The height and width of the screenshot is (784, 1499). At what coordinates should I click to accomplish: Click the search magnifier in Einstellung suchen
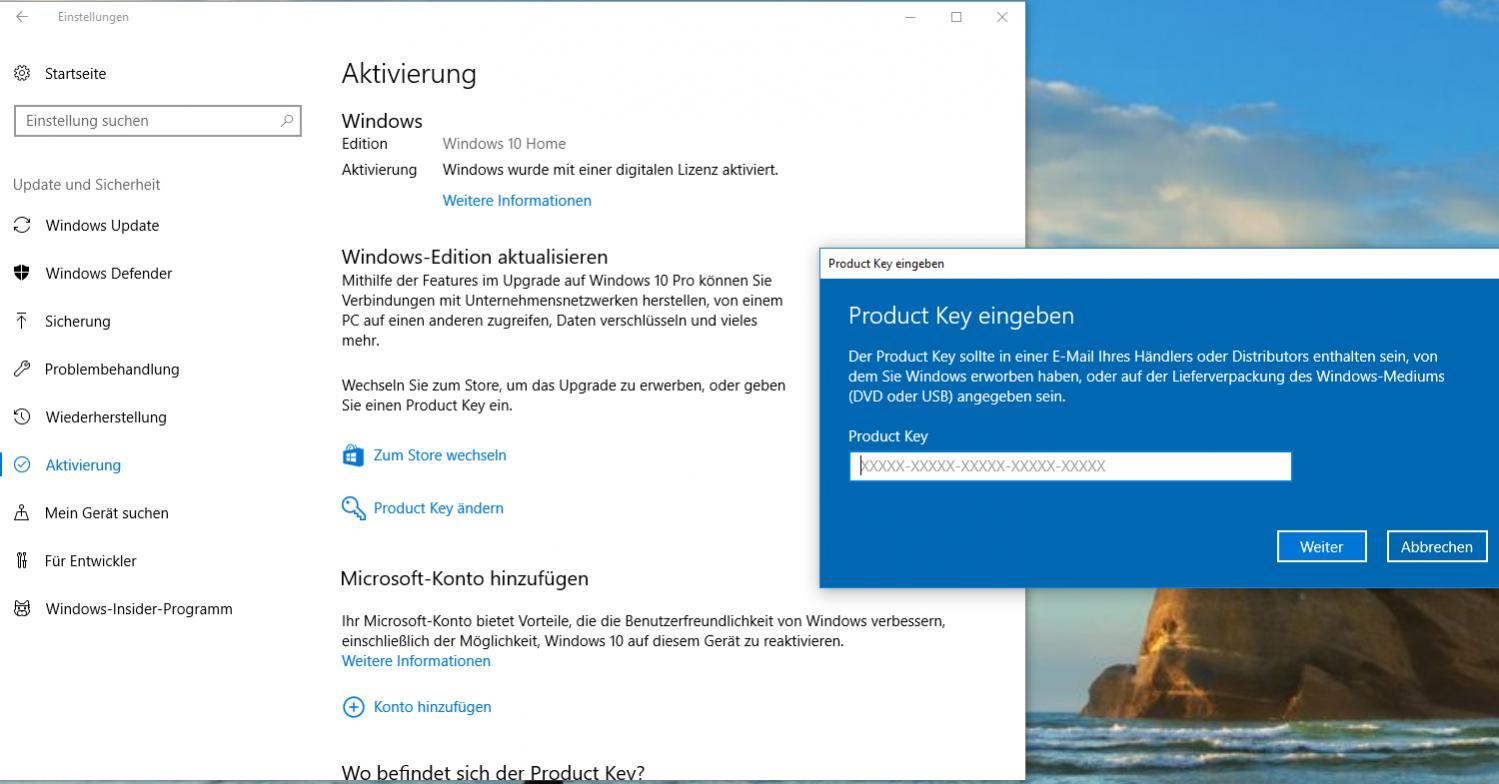(287, 120)
